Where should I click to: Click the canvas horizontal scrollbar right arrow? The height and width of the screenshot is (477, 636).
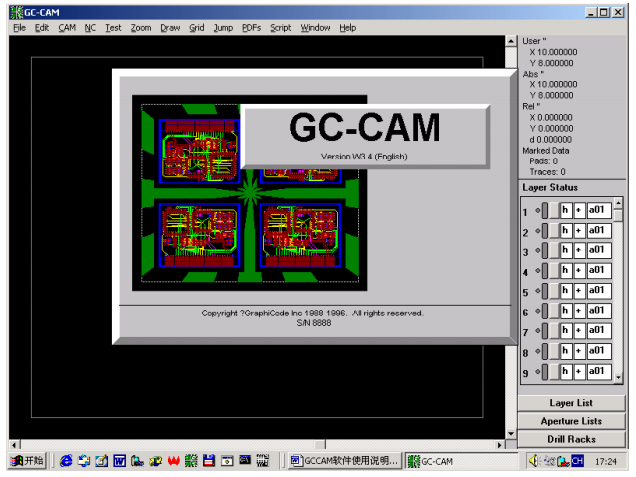(500, 445)
